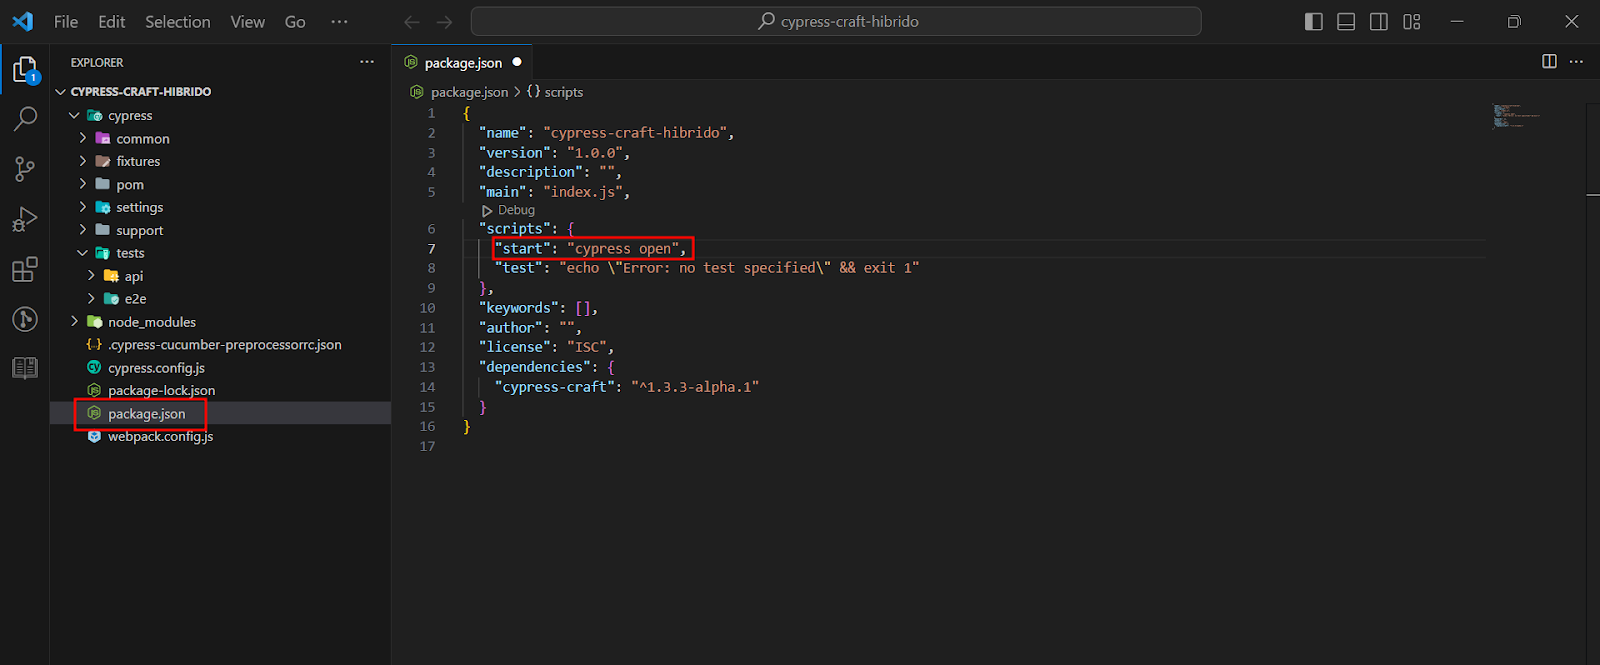Click the unsaved dot on package.json tab
This screenshot has height=665, width=1600.
click(x=517, y=62)
